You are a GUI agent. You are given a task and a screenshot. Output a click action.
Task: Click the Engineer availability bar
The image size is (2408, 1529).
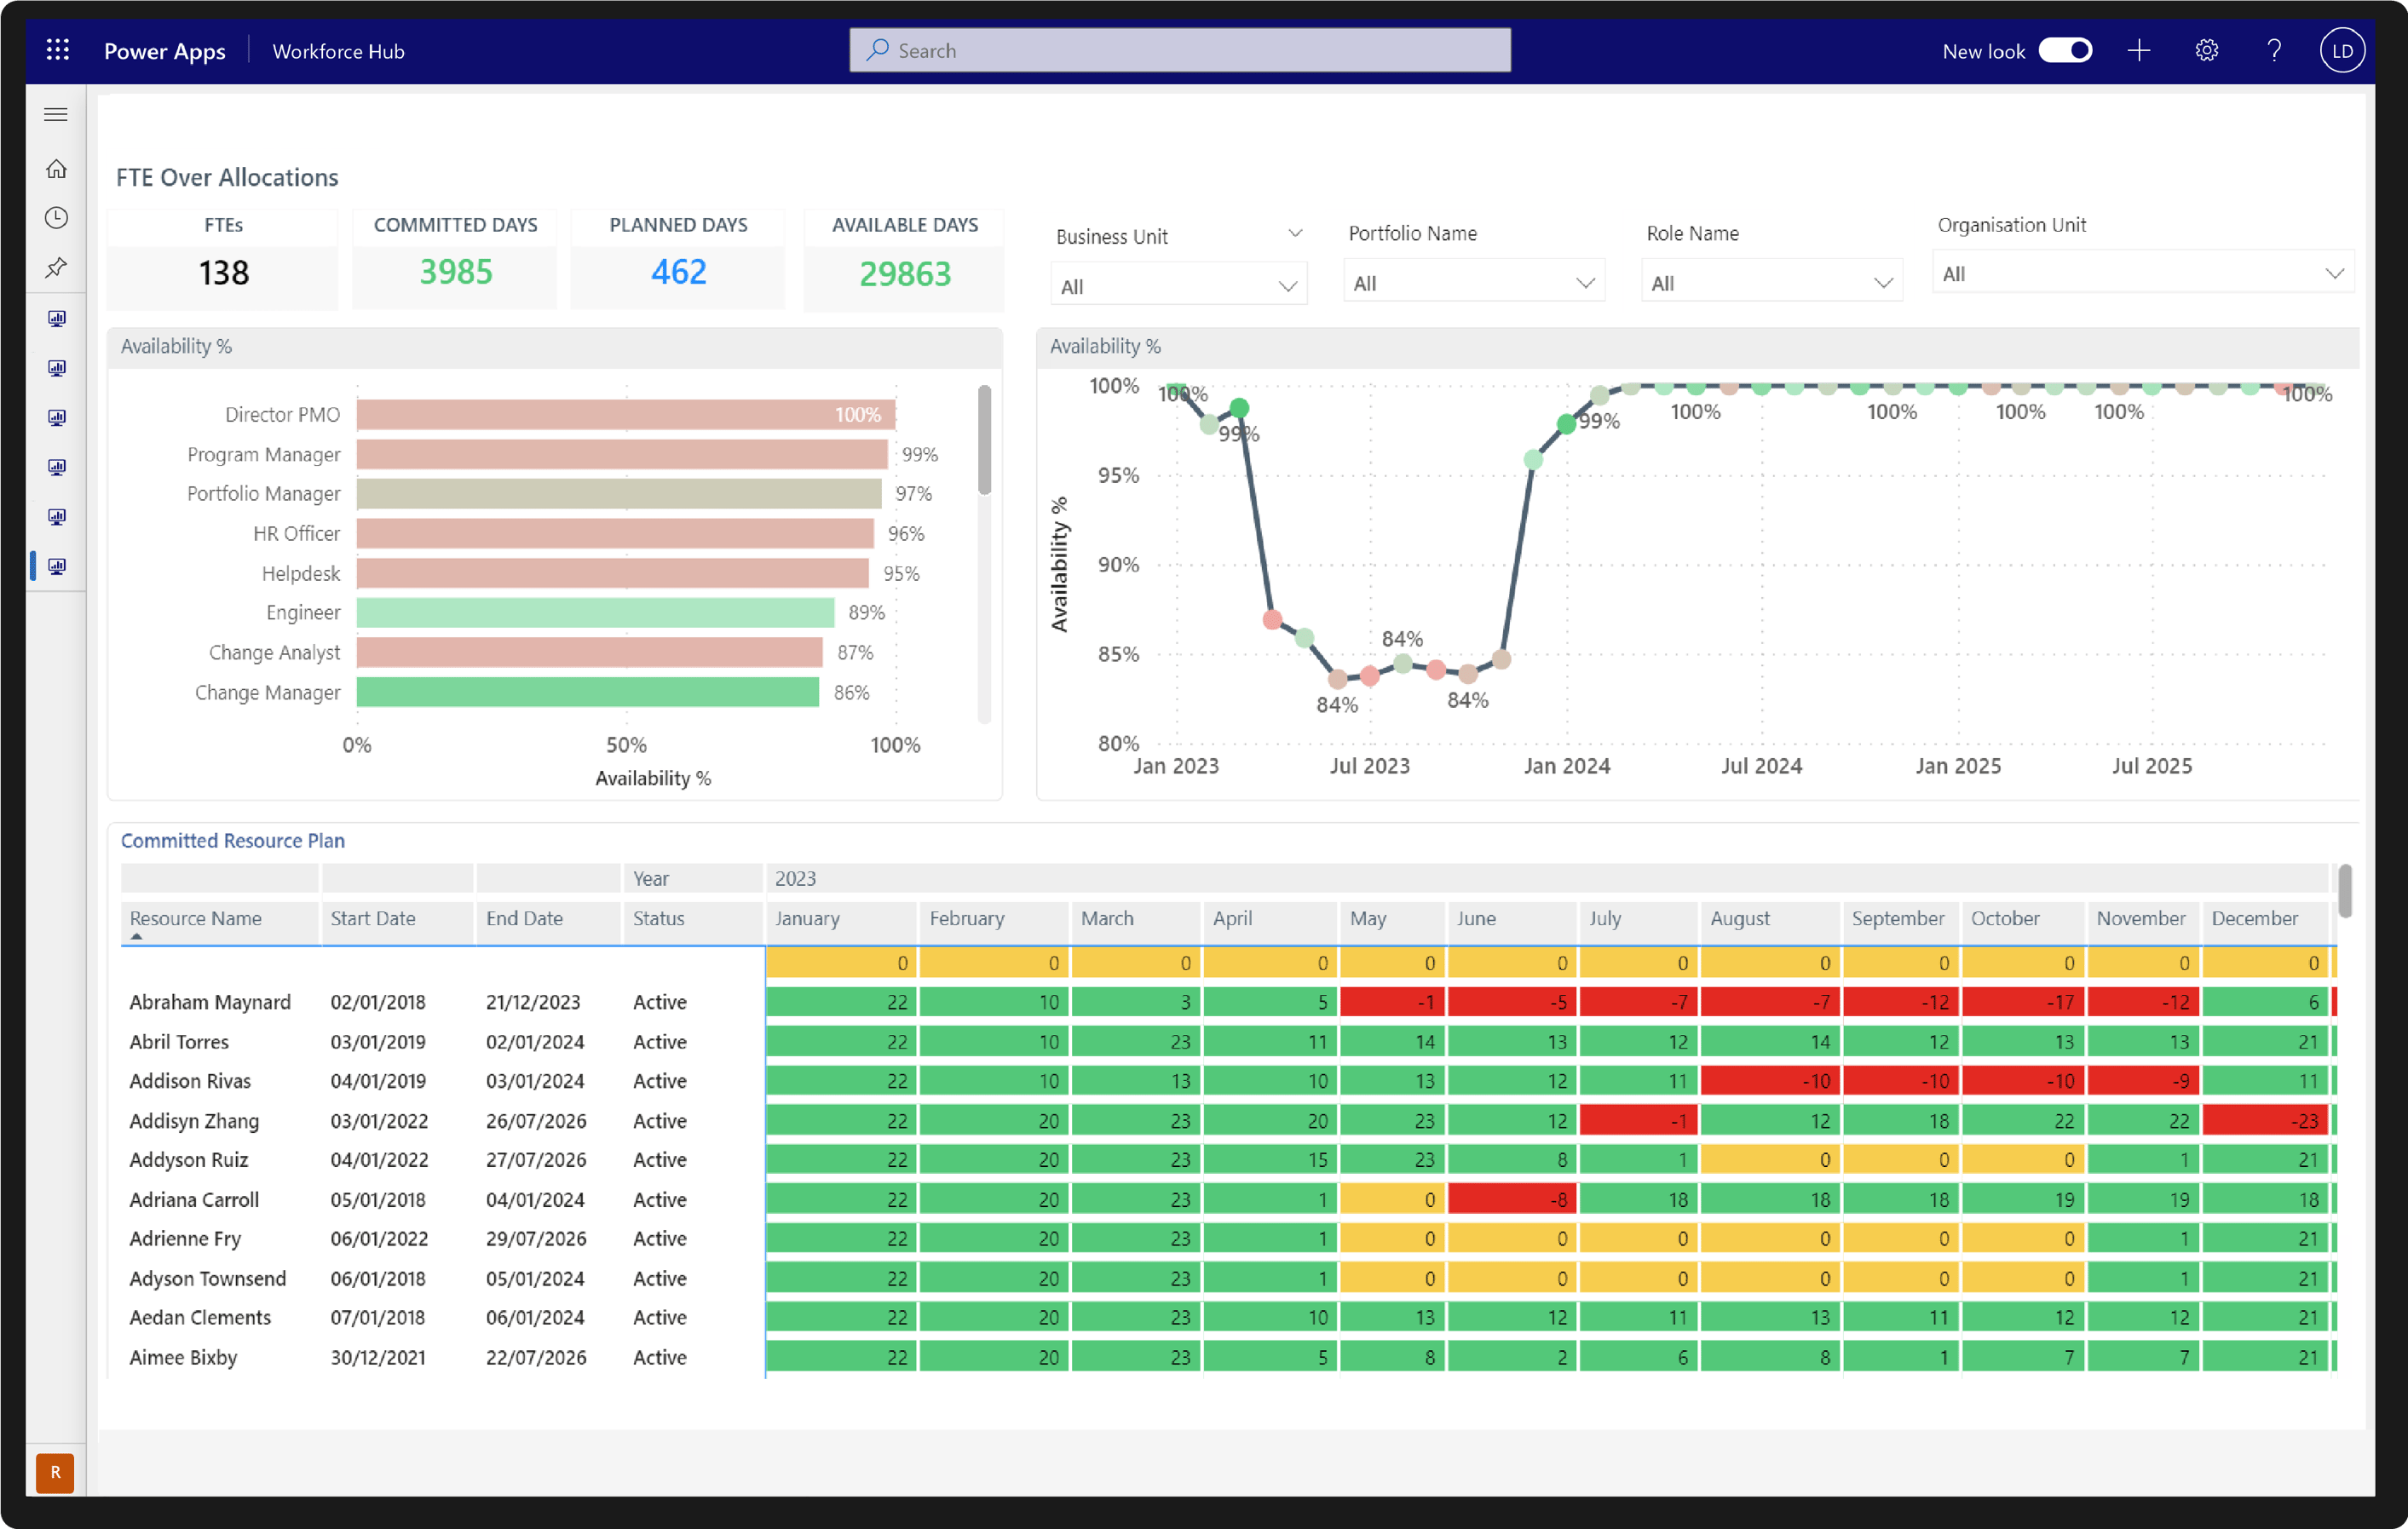pyautogui.click(x=595, y=612)
